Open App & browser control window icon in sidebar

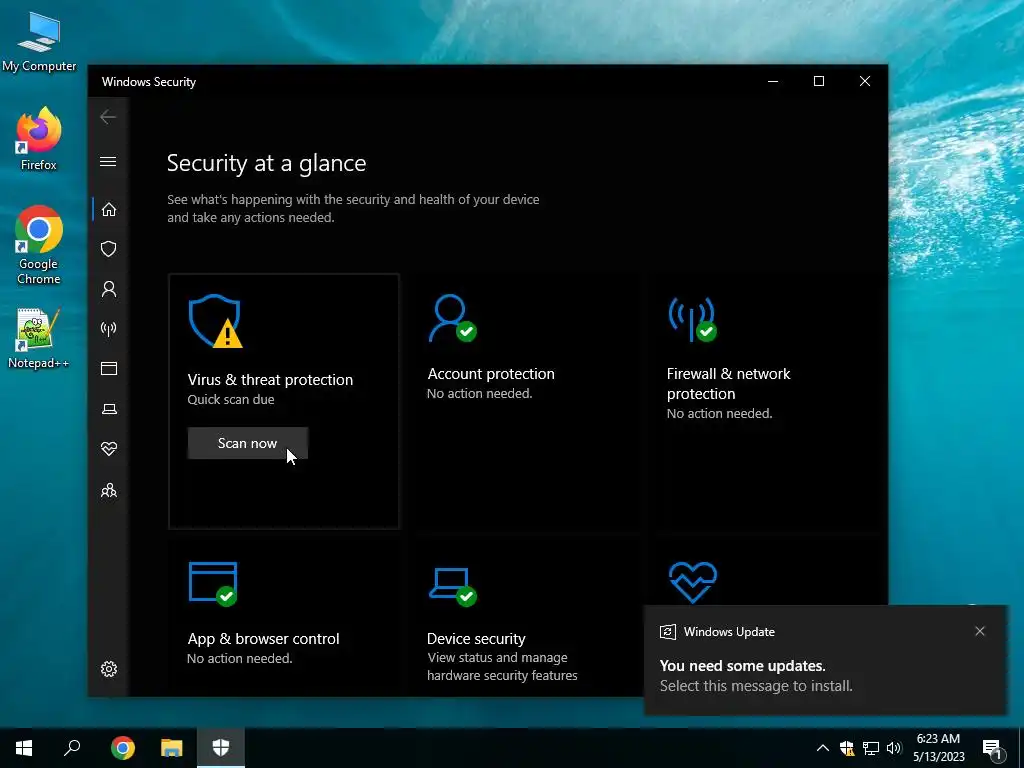coord(109,369)
